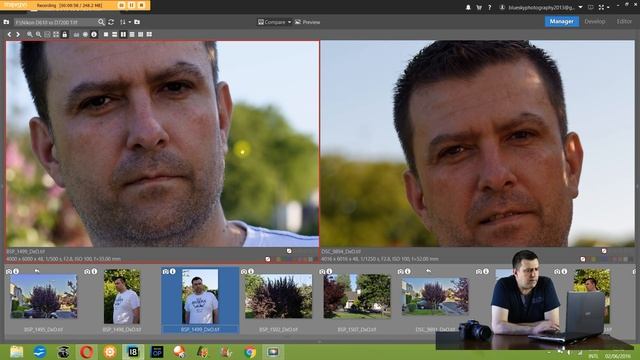Click the dual-monitor layout icon

click(x=591, y=7)
